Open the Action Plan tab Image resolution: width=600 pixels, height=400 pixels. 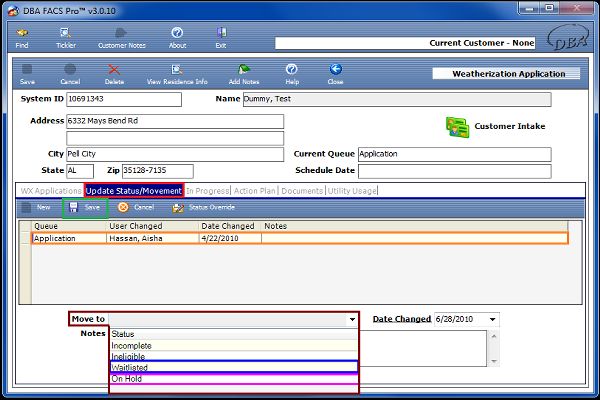tap(254, 191)
